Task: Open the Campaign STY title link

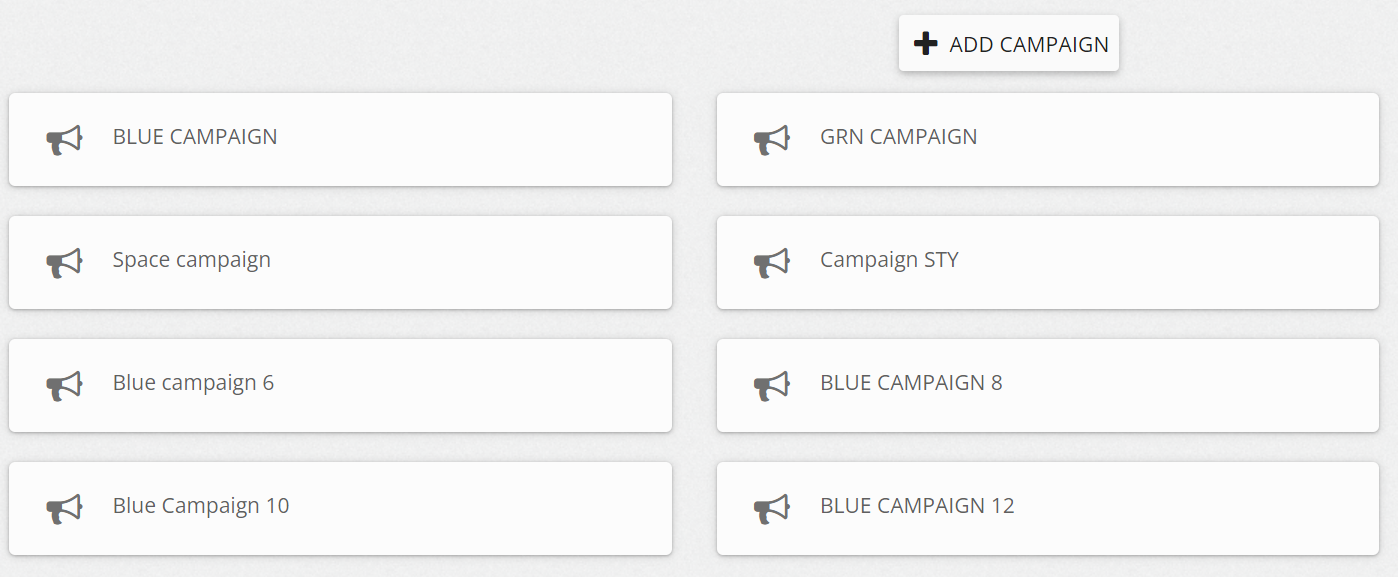Action: (x=889, y=260)
